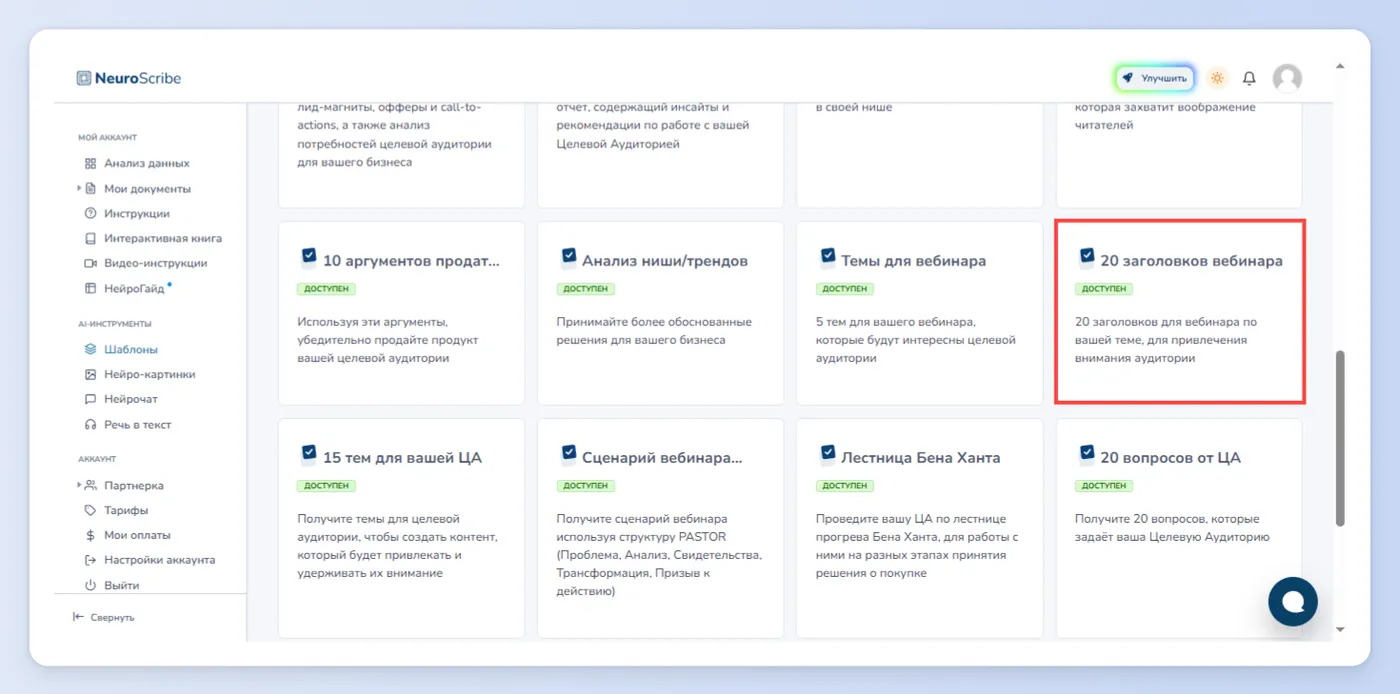Viewport: 1400px width, 694px height.
Task: Click the Улучшить upgrade button
Action: [x=1155, y=78]
